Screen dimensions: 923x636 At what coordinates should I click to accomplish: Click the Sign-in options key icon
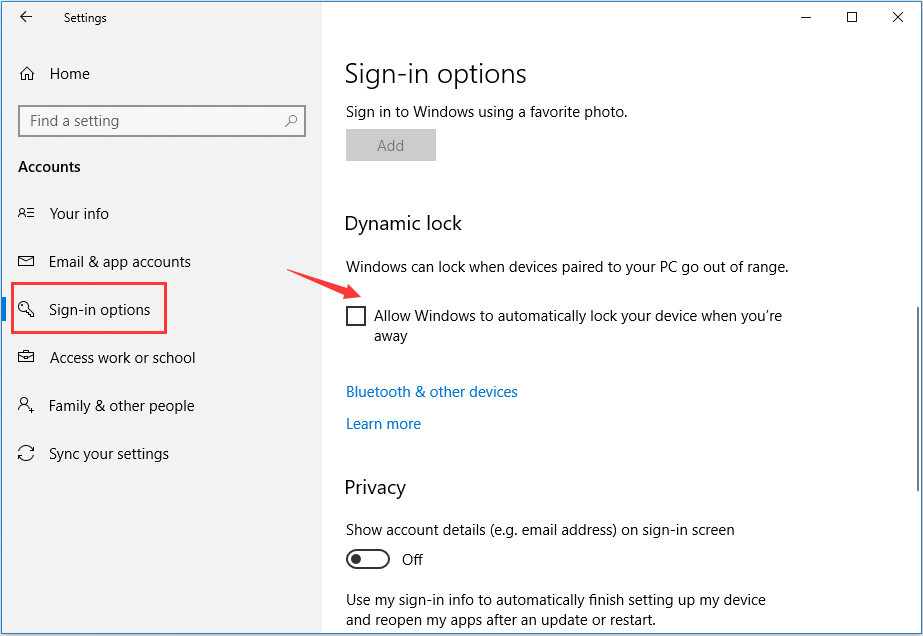27,309
